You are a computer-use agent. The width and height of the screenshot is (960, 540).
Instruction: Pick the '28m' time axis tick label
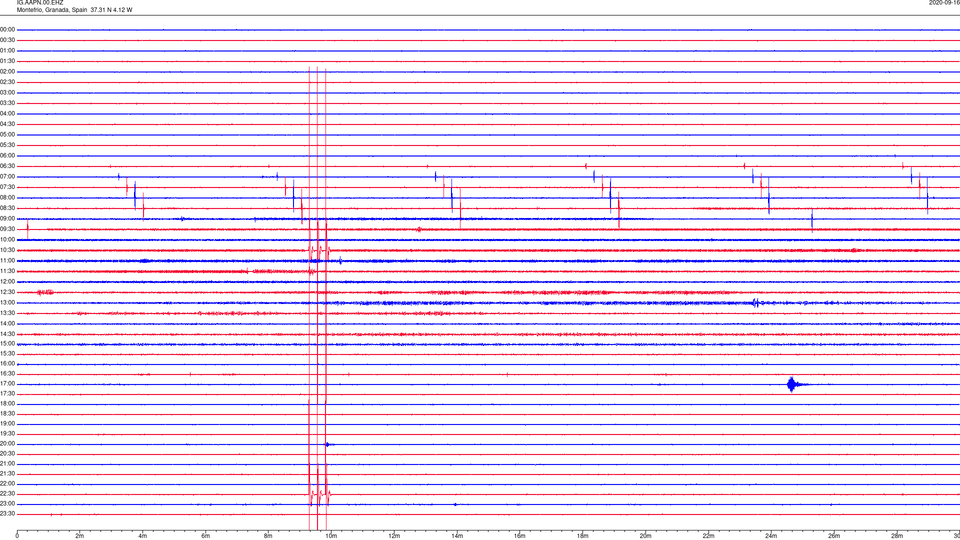point(897,536)
